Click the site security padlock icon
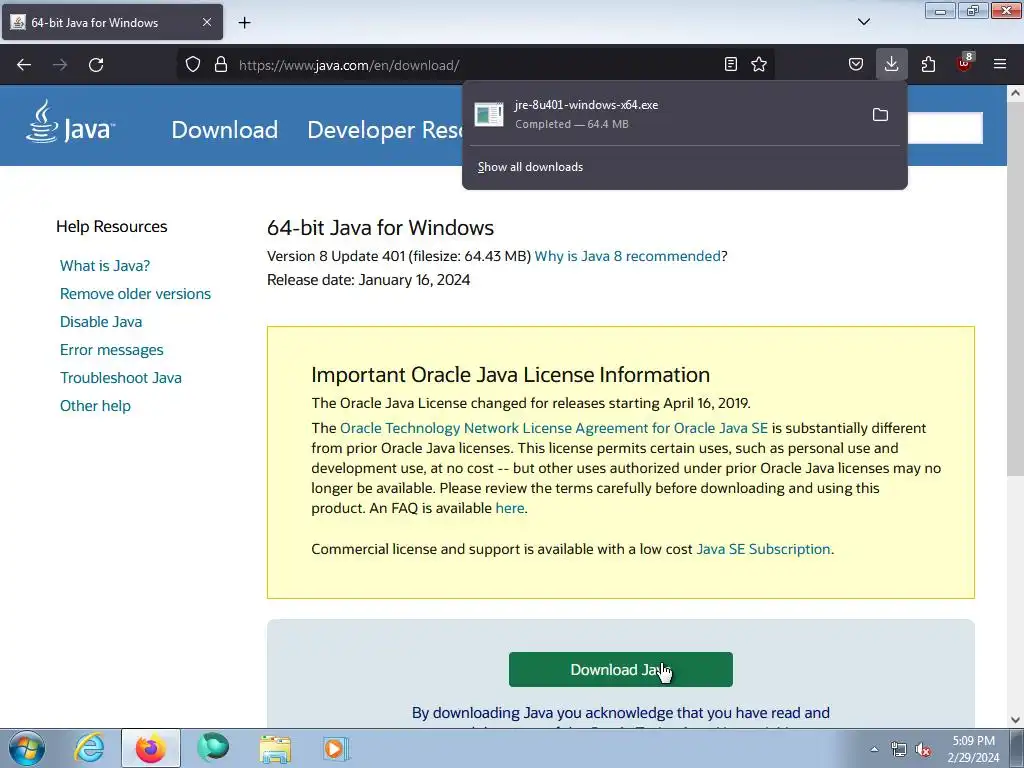 (221, 65)
